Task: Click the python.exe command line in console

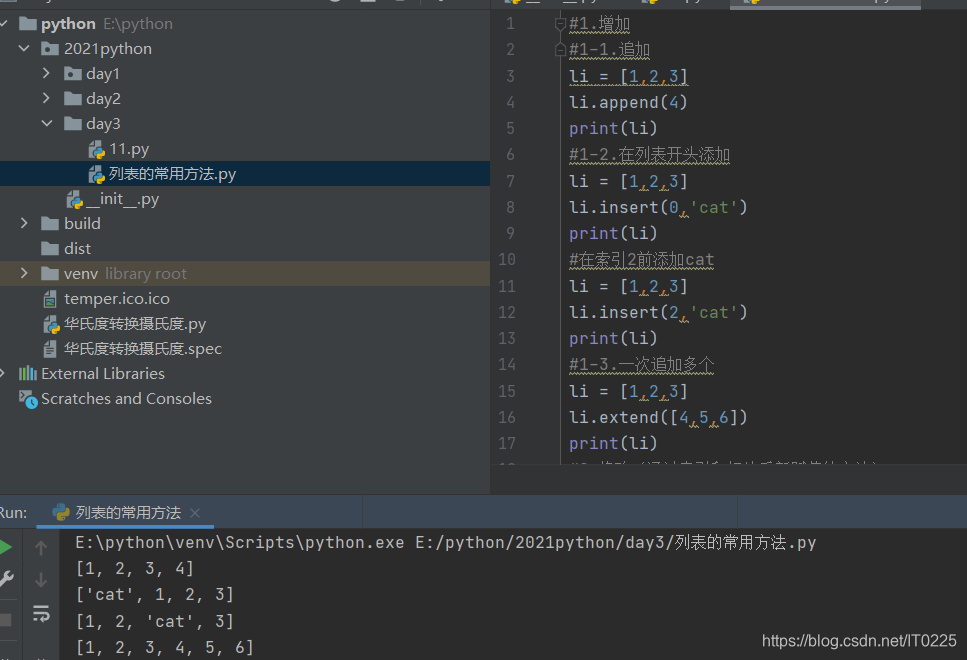Action: click(x=446, y=542)
